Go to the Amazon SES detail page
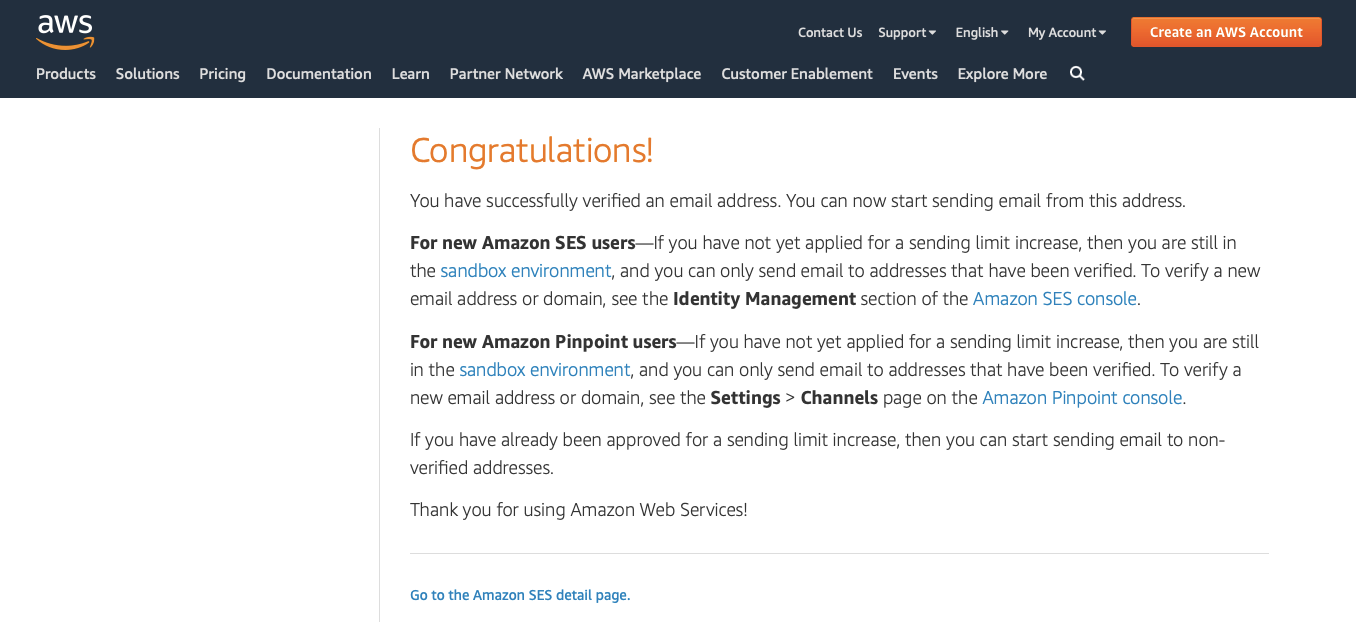1356x622 pixels. pyautogui.click(x=520, y=595)
